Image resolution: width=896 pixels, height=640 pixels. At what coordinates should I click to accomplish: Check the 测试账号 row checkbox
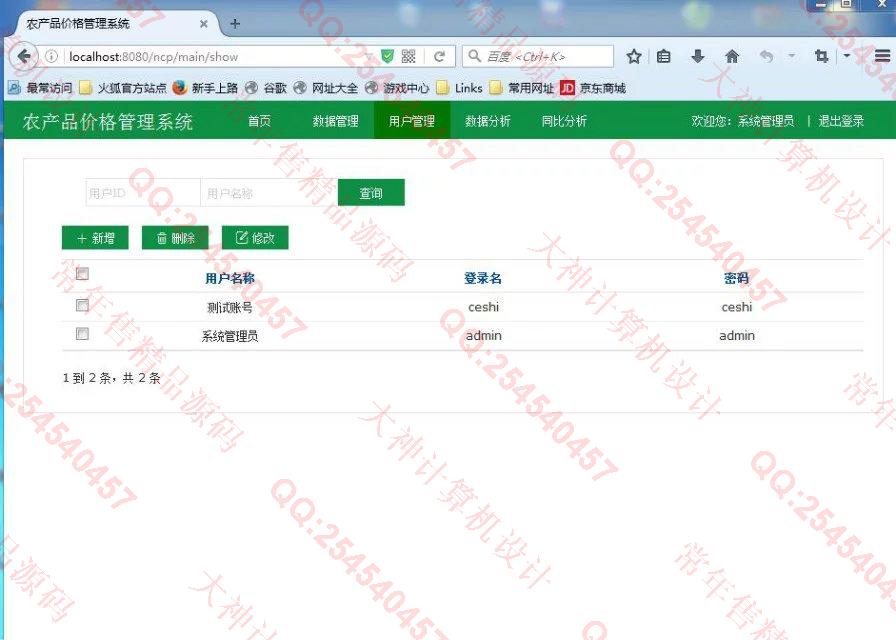pyautogui.click(x=82, y=305)
